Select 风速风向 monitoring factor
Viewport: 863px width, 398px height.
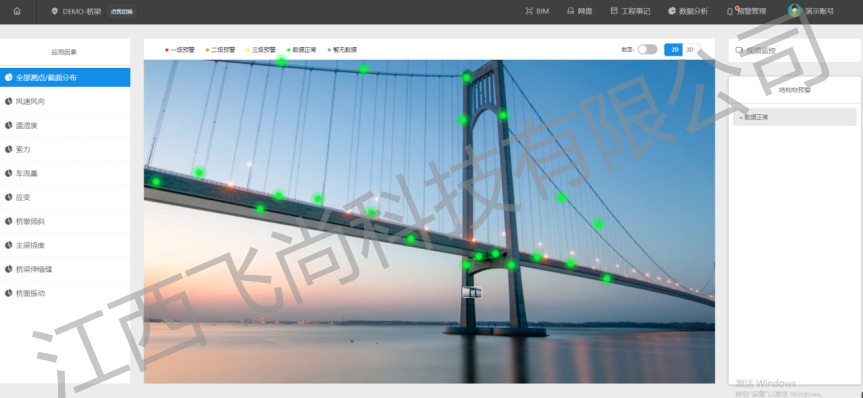point(65,101)
